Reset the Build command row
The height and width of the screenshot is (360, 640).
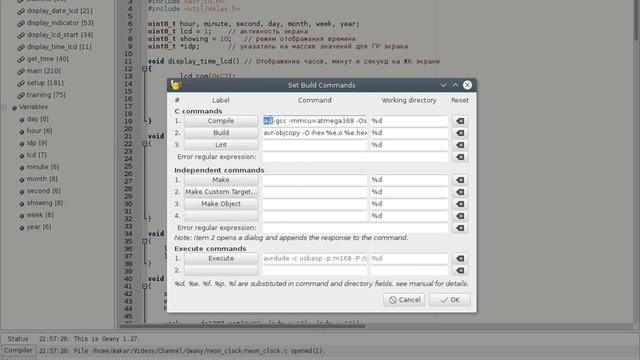coord(460,133)
